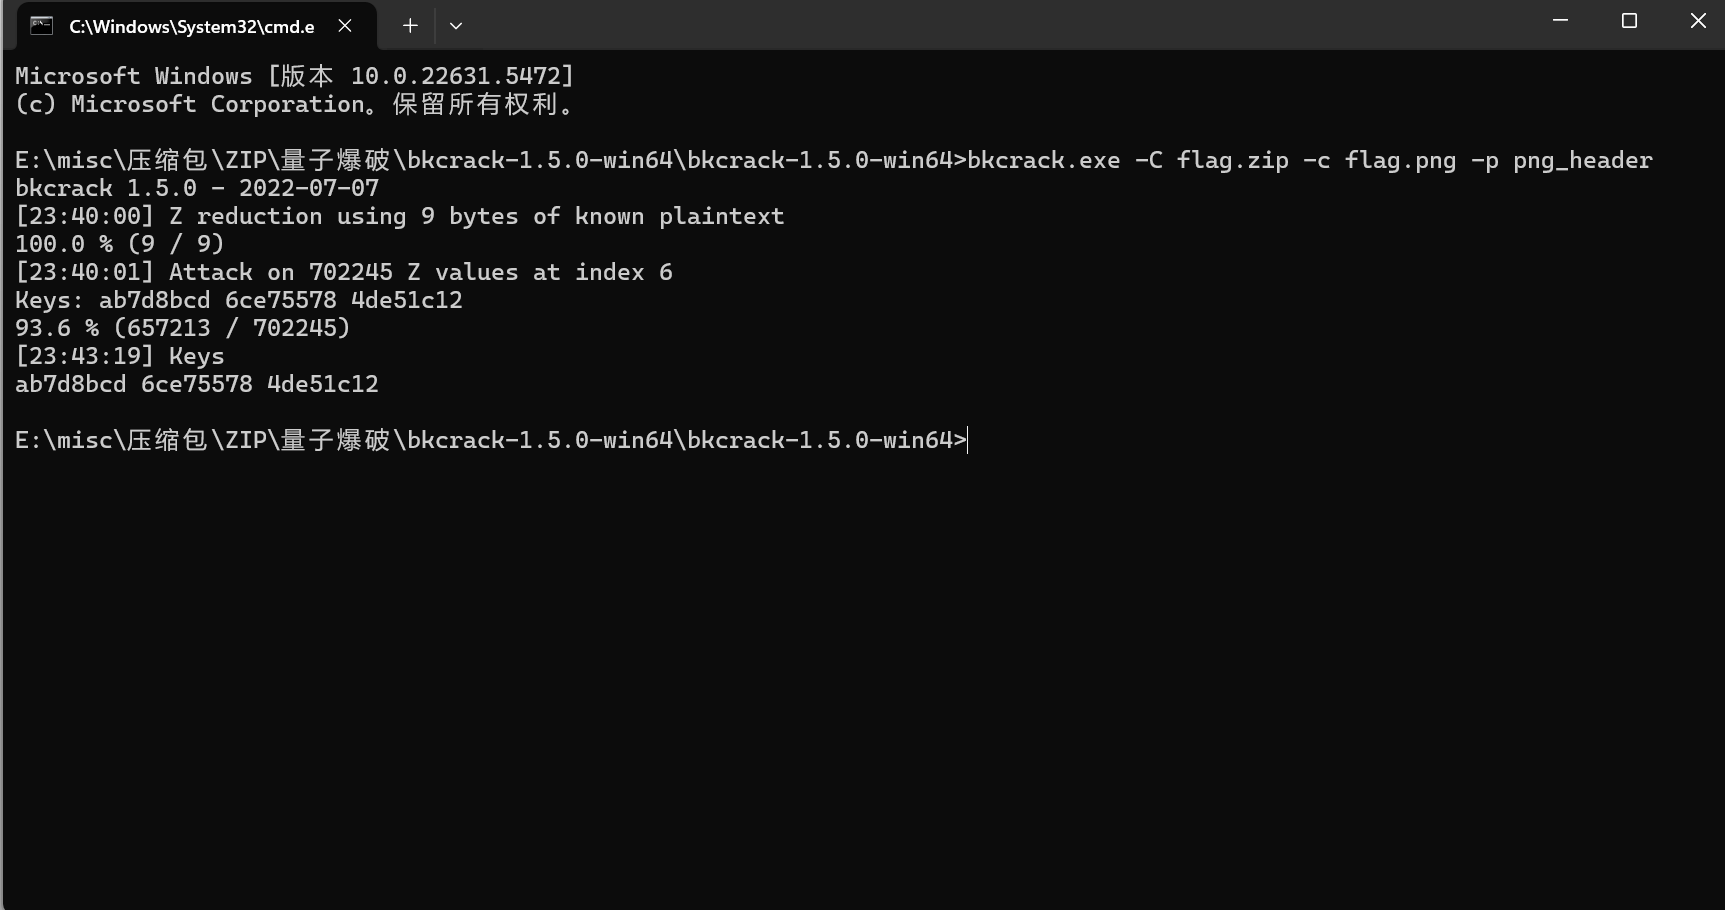Click the [23:43:19] Keys timestamp line
This screenshot has width=1725, height=910.
(x=120, y=356)
